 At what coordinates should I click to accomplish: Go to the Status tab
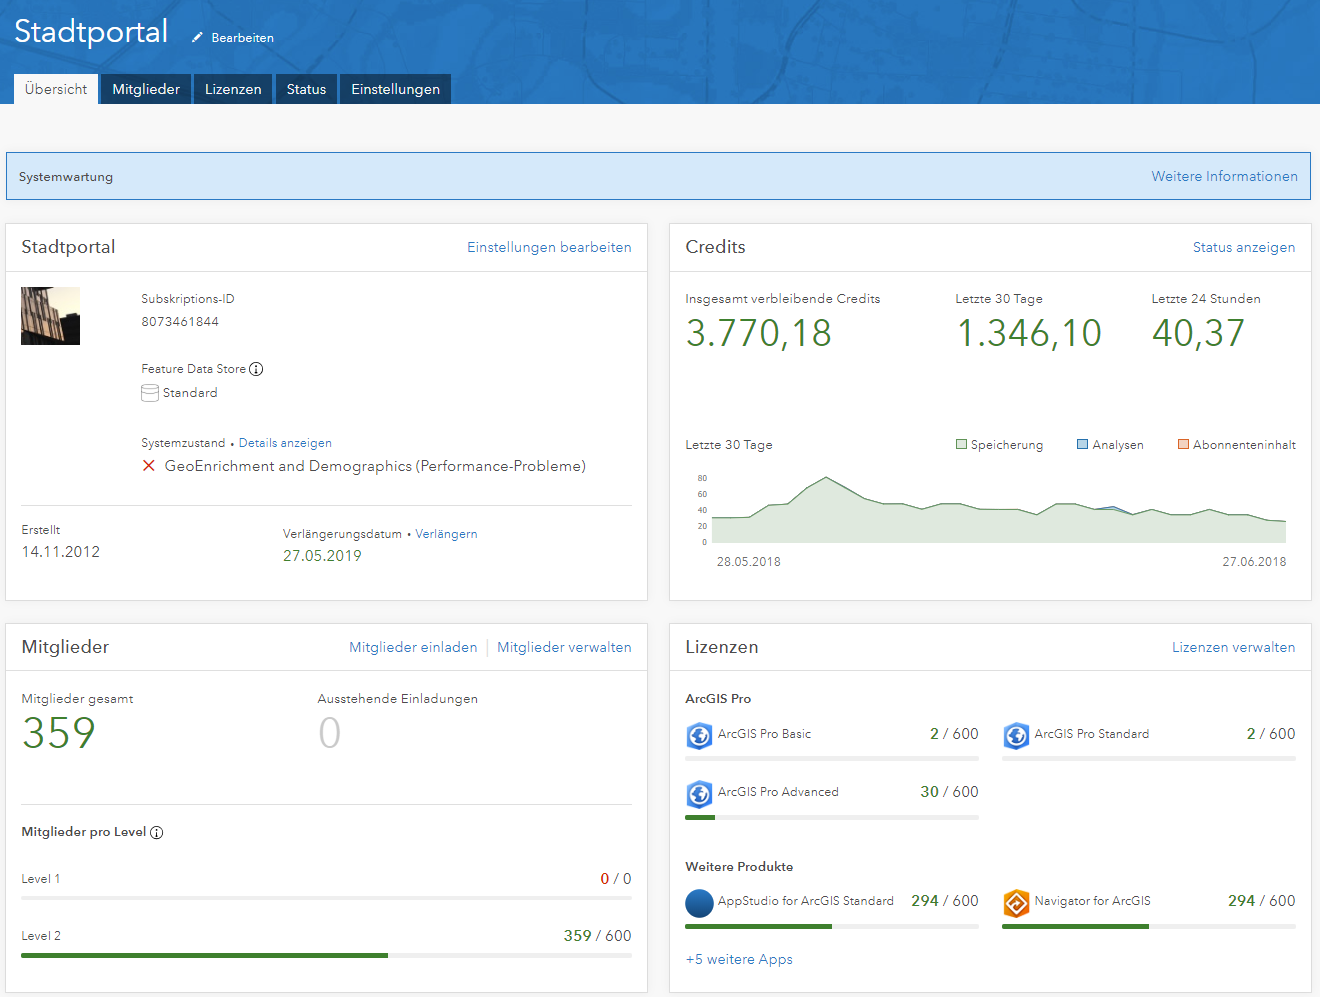pos(306,89)
